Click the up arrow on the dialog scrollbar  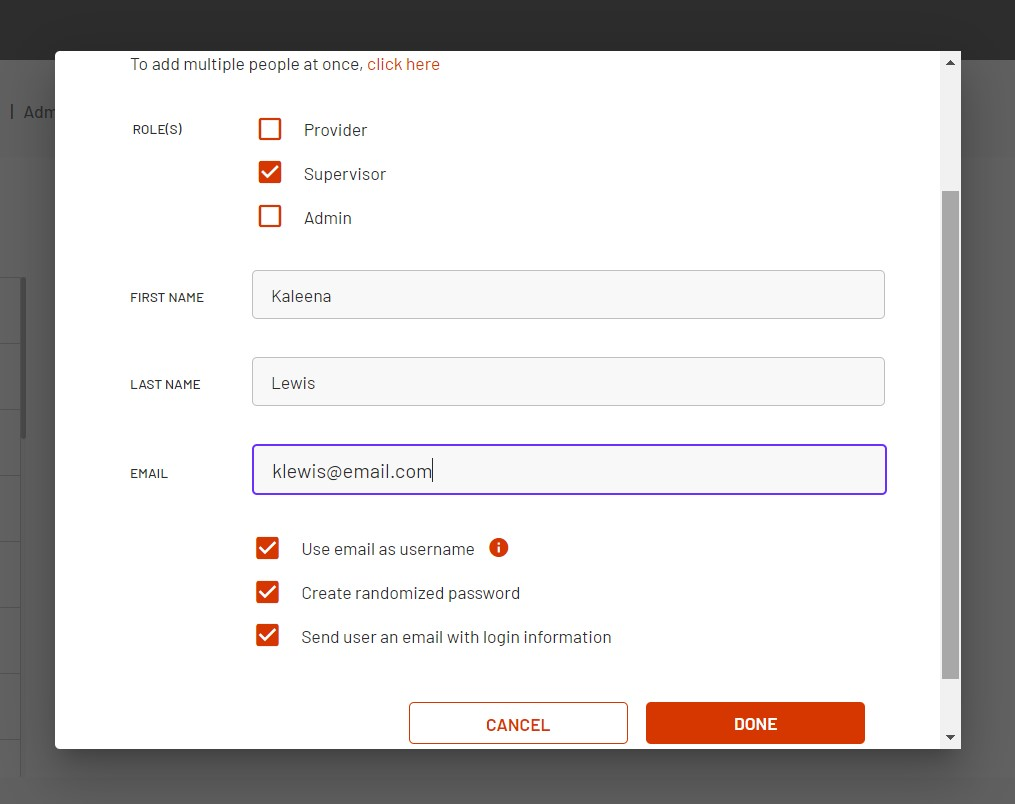[949, 61]
